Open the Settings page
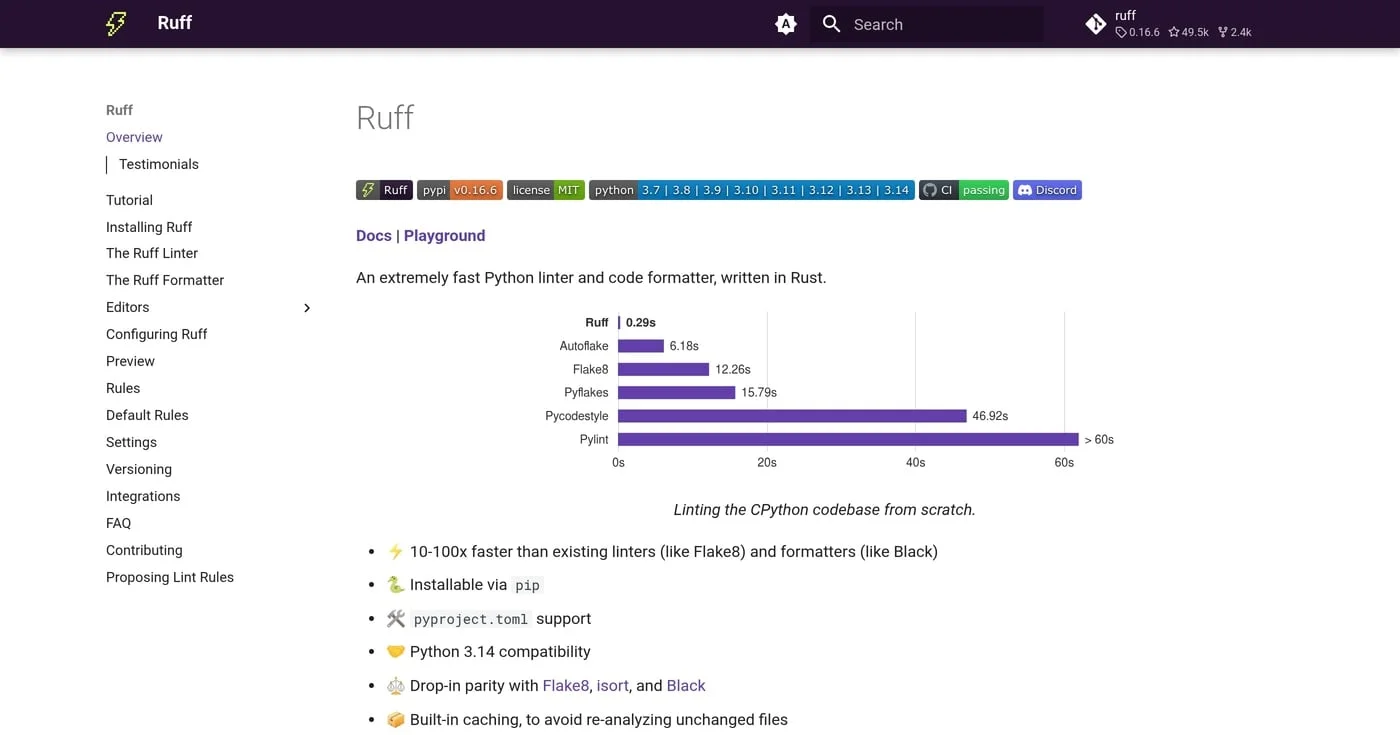1400x735 pixels. click(x=131, y=442)
